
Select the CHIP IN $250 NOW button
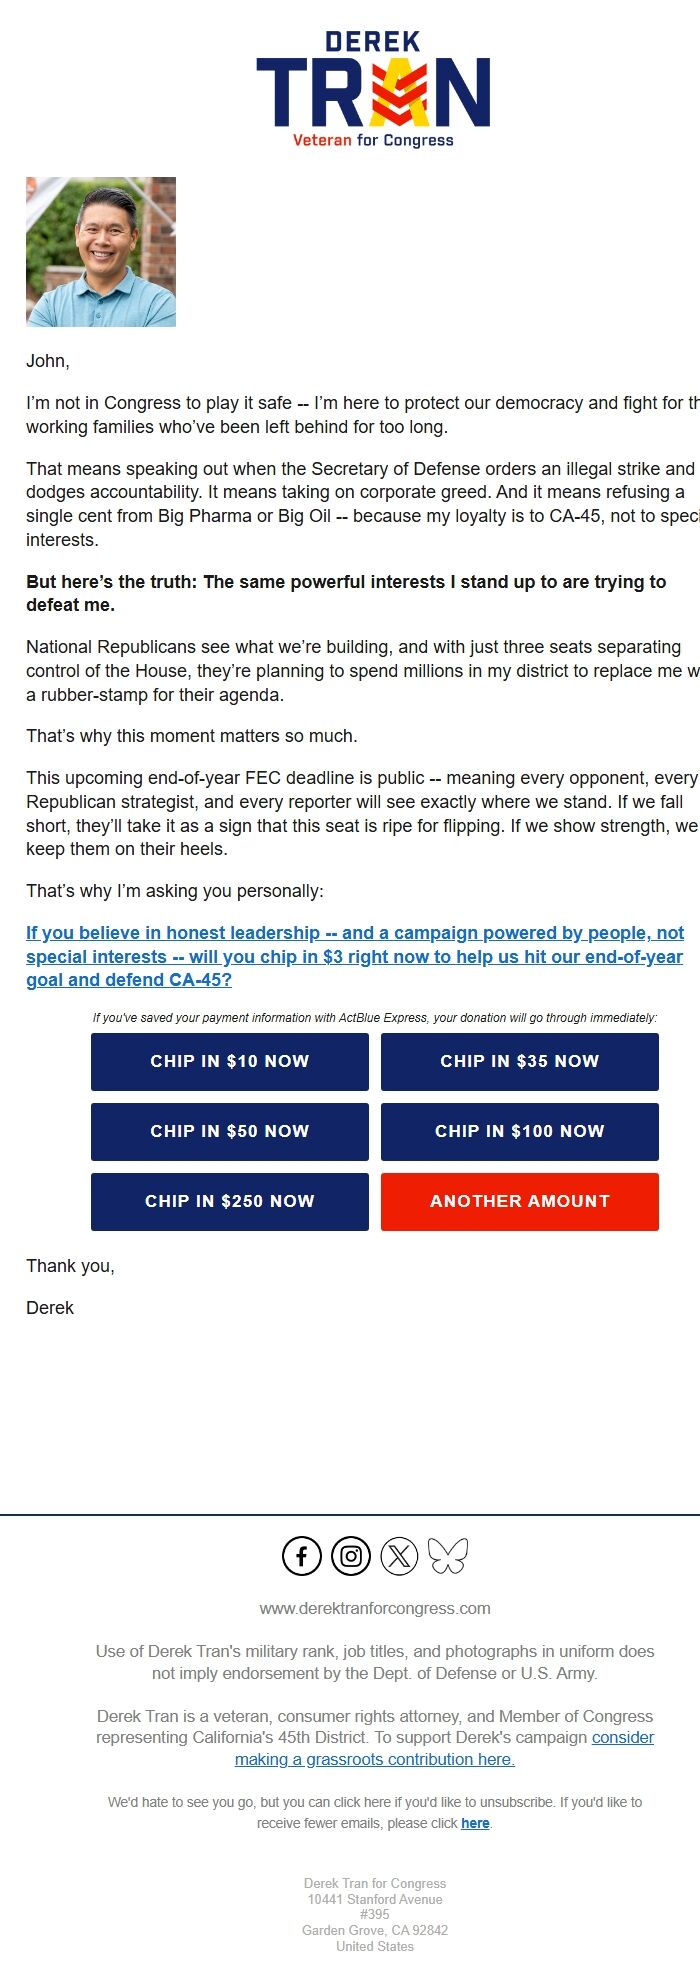click(x=229, y=1202)
